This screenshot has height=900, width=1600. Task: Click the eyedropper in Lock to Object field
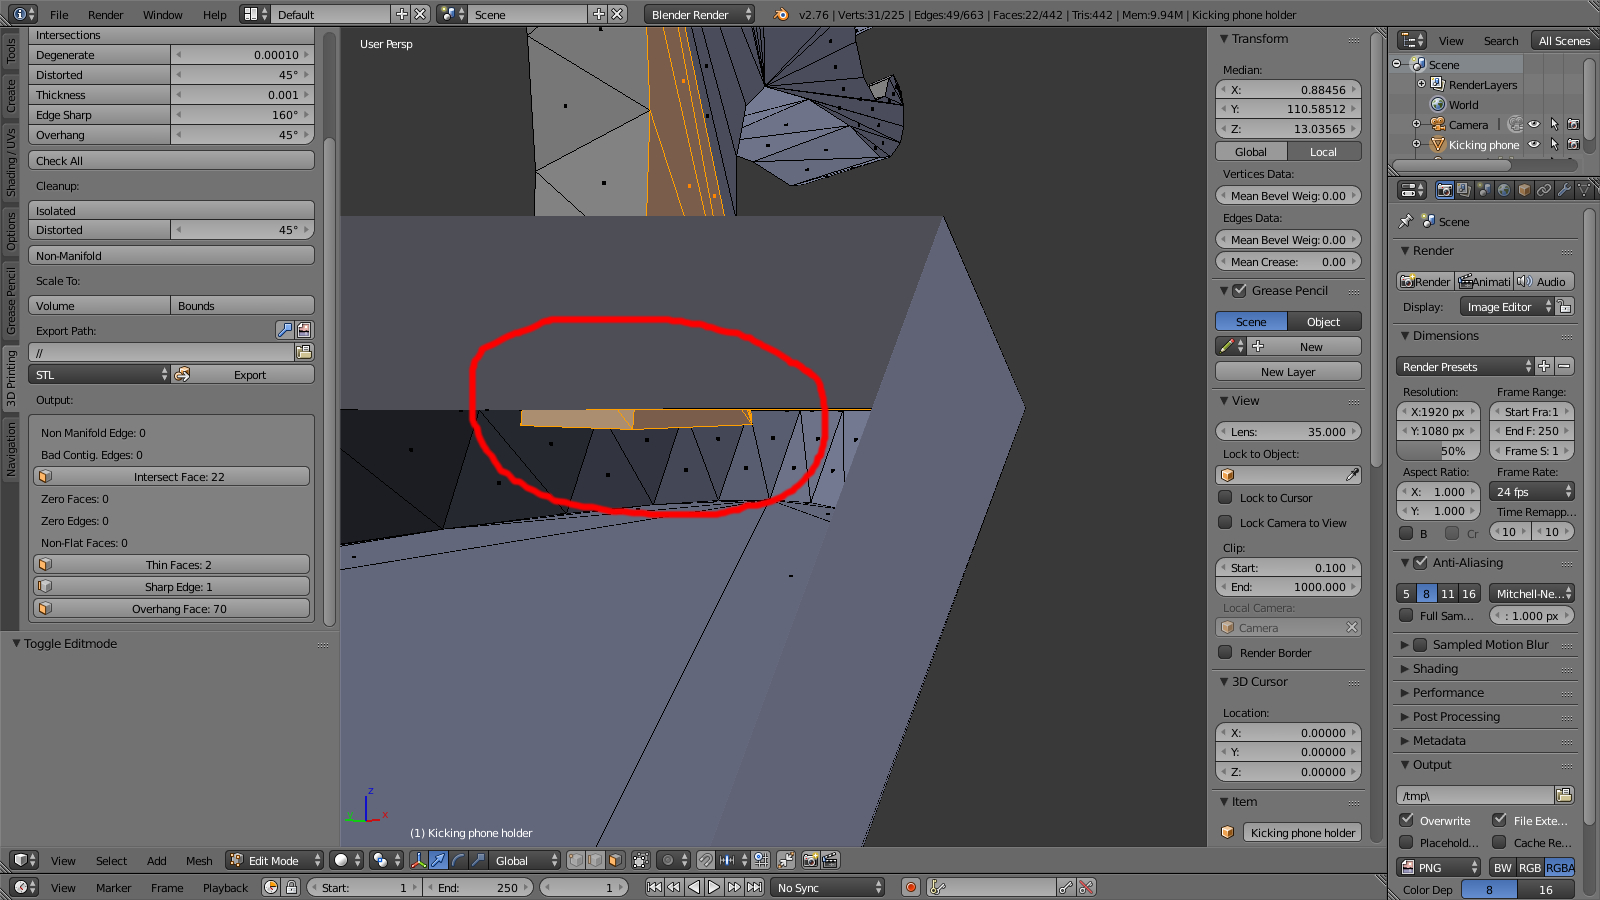pos(1352,475)
